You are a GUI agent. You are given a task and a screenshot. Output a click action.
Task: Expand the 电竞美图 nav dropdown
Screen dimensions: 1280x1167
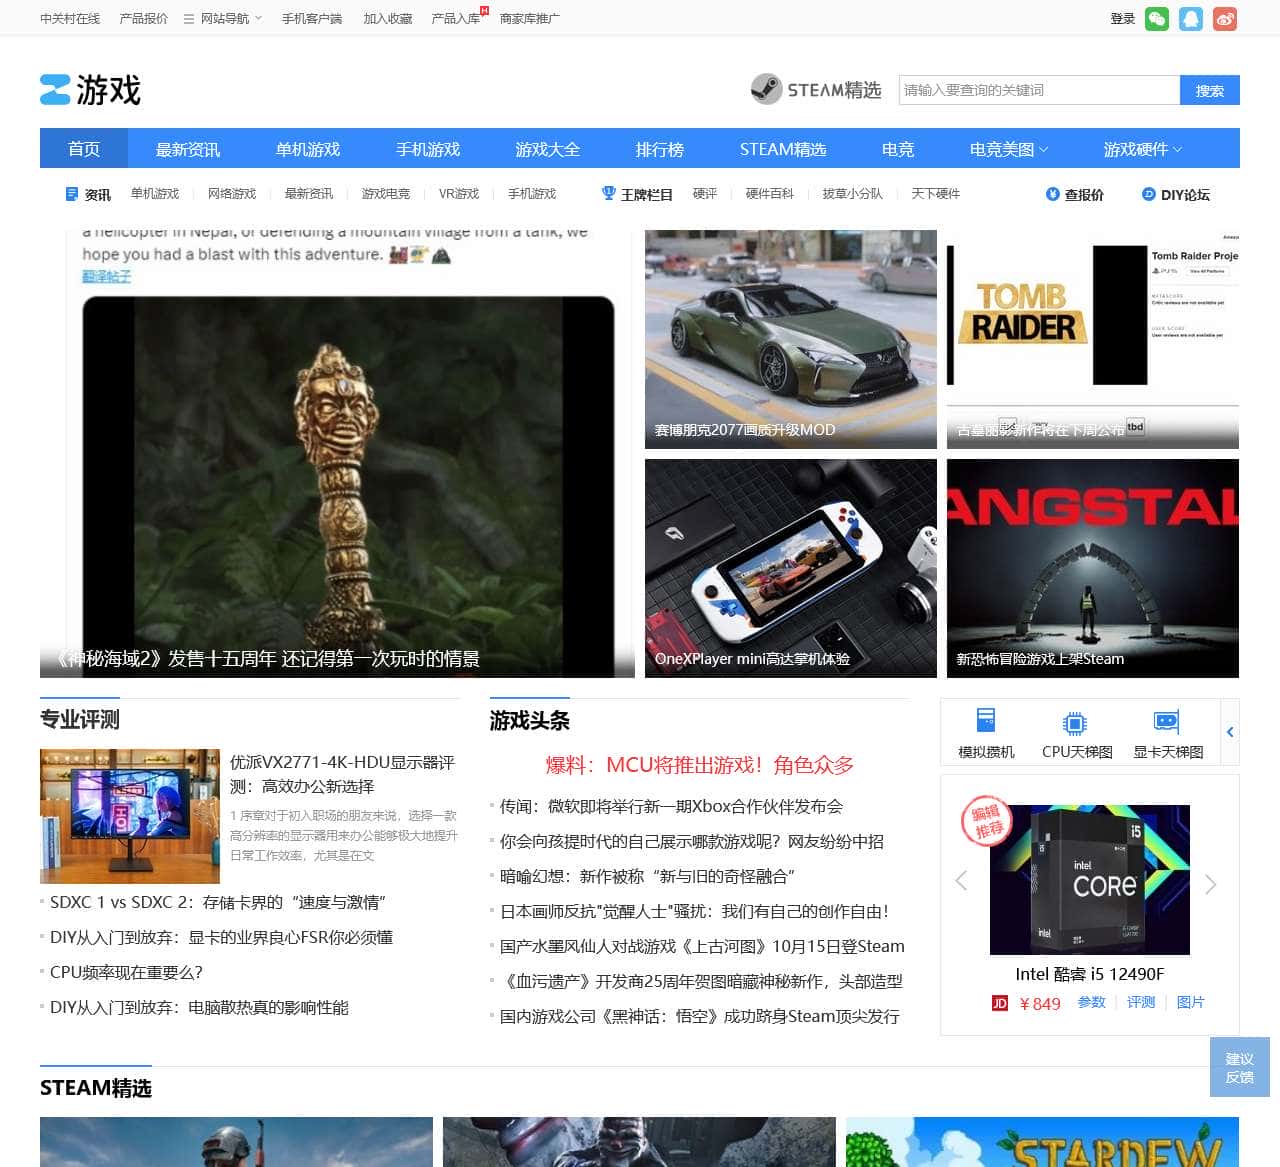1044,149
